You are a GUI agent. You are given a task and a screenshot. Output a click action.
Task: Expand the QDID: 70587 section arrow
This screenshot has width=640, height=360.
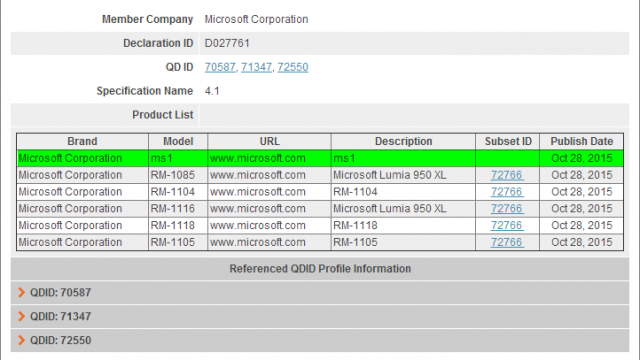[x=22, y=292]
